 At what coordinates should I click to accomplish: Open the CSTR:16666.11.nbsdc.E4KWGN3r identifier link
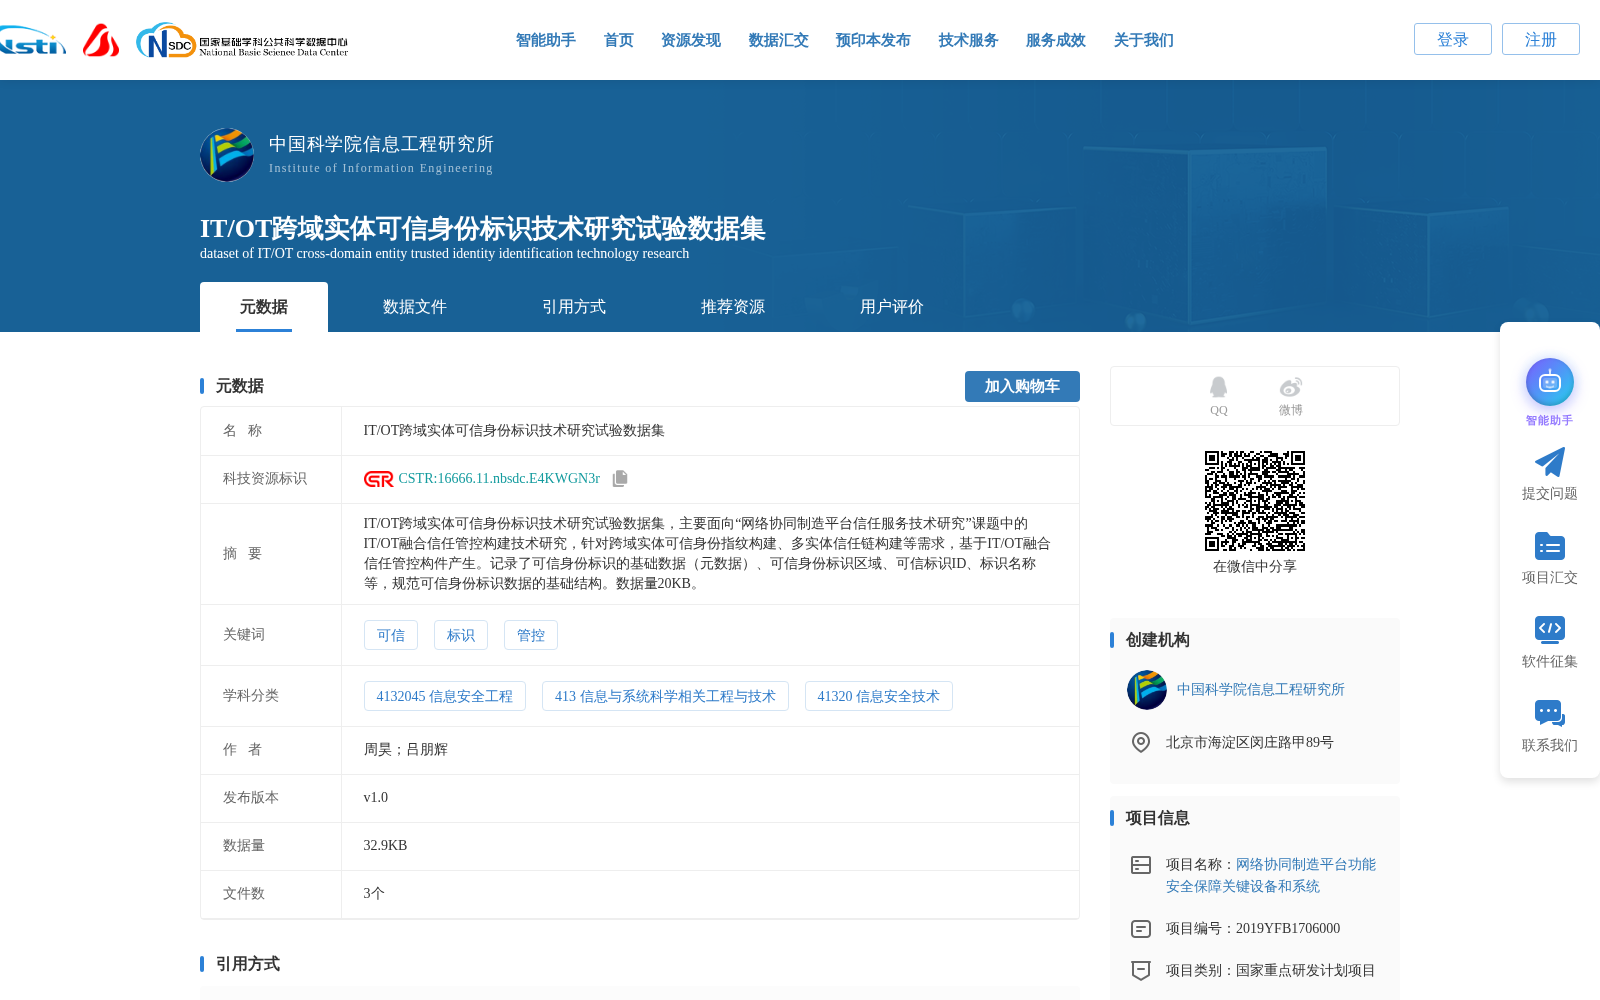(x=499, y=479)
